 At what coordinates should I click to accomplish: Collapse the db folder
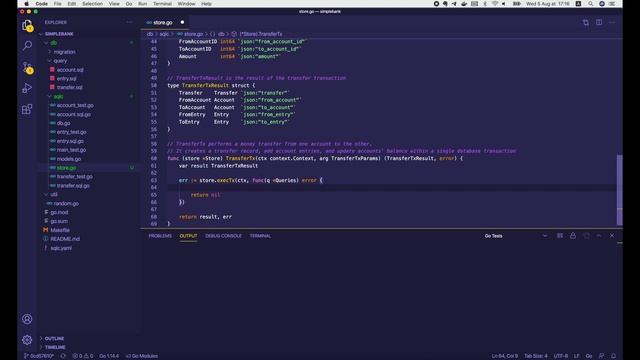[x=88, y=43]
